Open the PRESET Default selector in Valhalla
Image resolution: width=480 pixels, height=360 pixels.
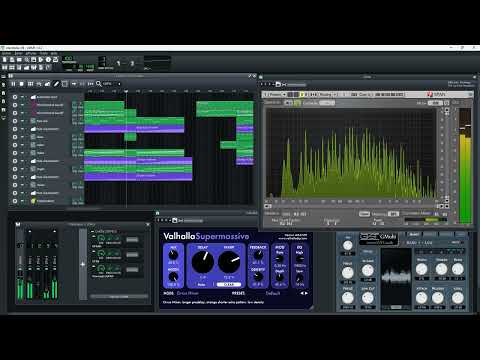(x=273, y=293)
